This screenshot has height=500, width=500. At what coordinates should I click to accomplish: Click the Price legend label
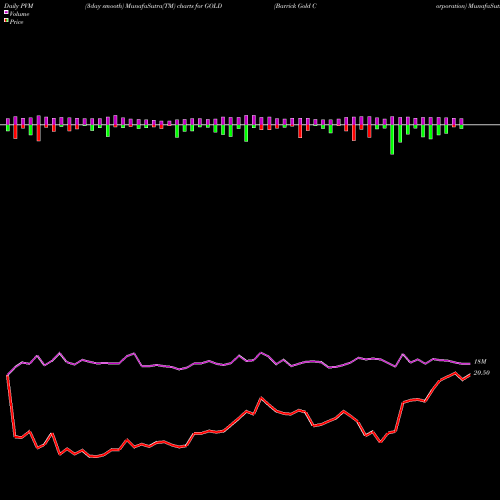16,22
